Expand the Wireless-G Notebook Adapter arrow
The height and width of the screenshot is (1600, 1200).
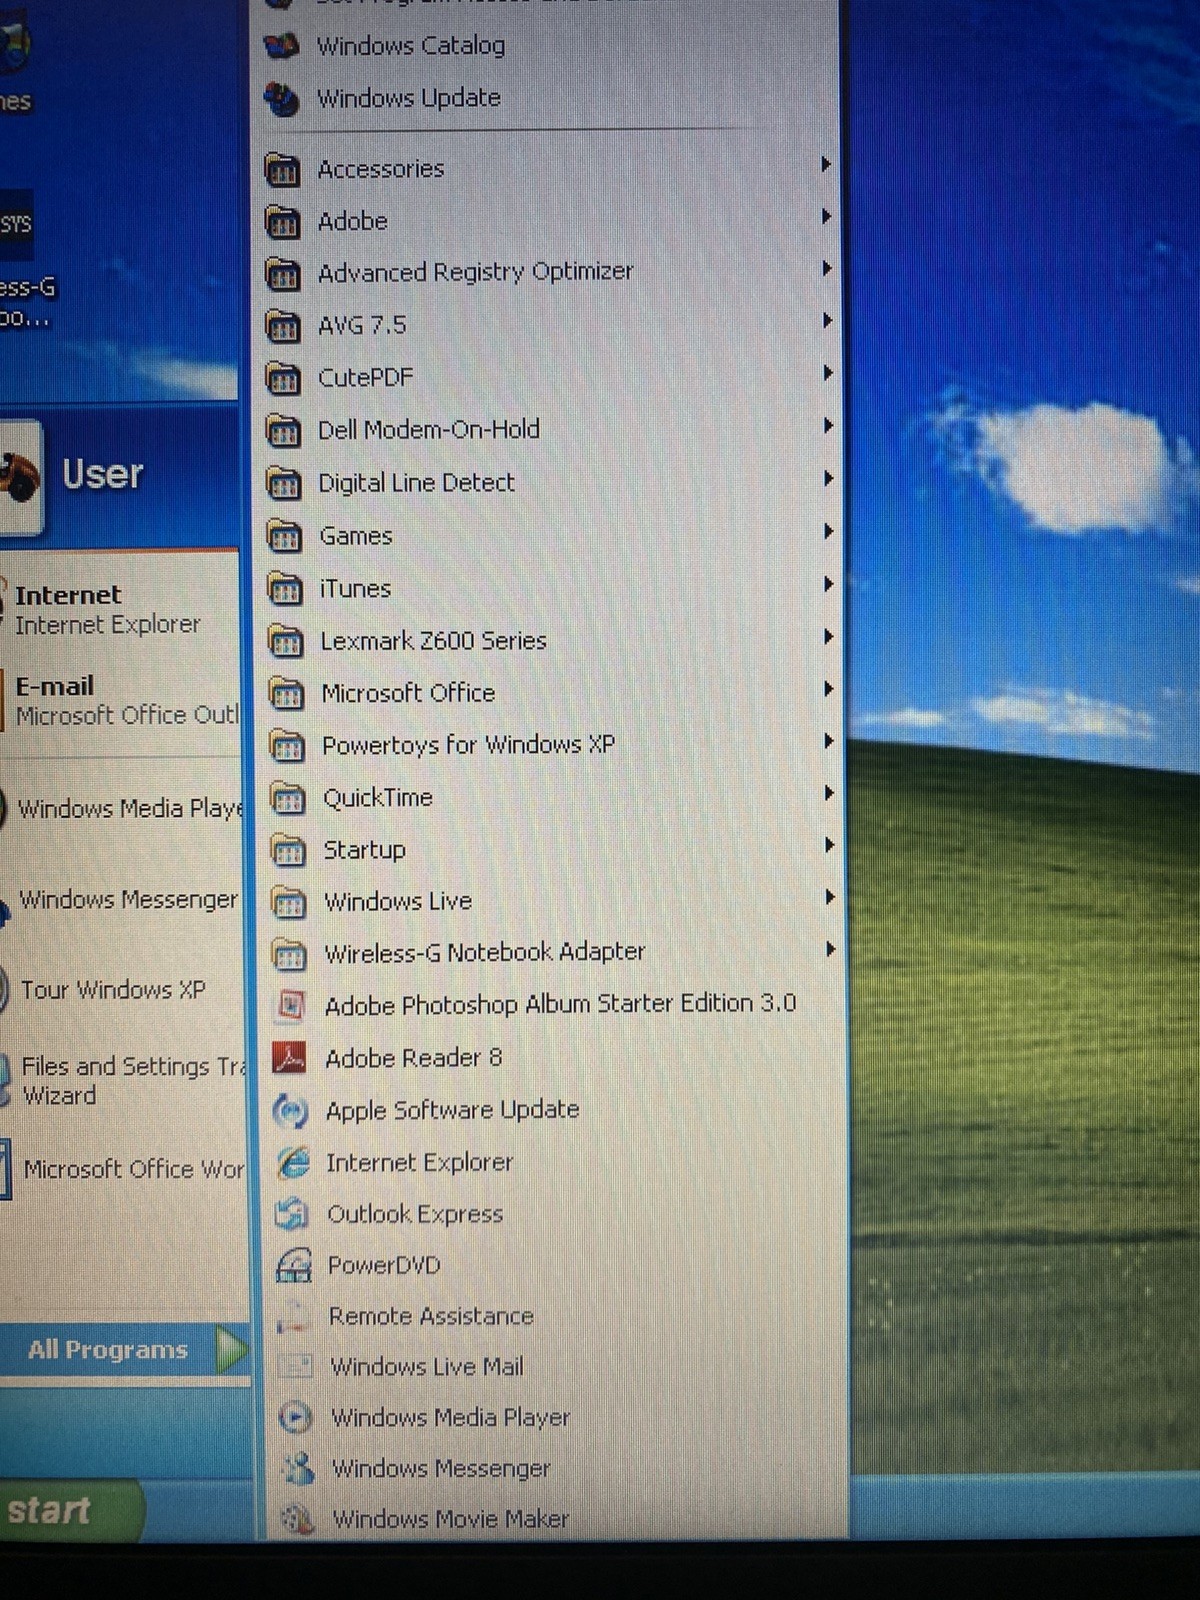[x=829, y=949]
